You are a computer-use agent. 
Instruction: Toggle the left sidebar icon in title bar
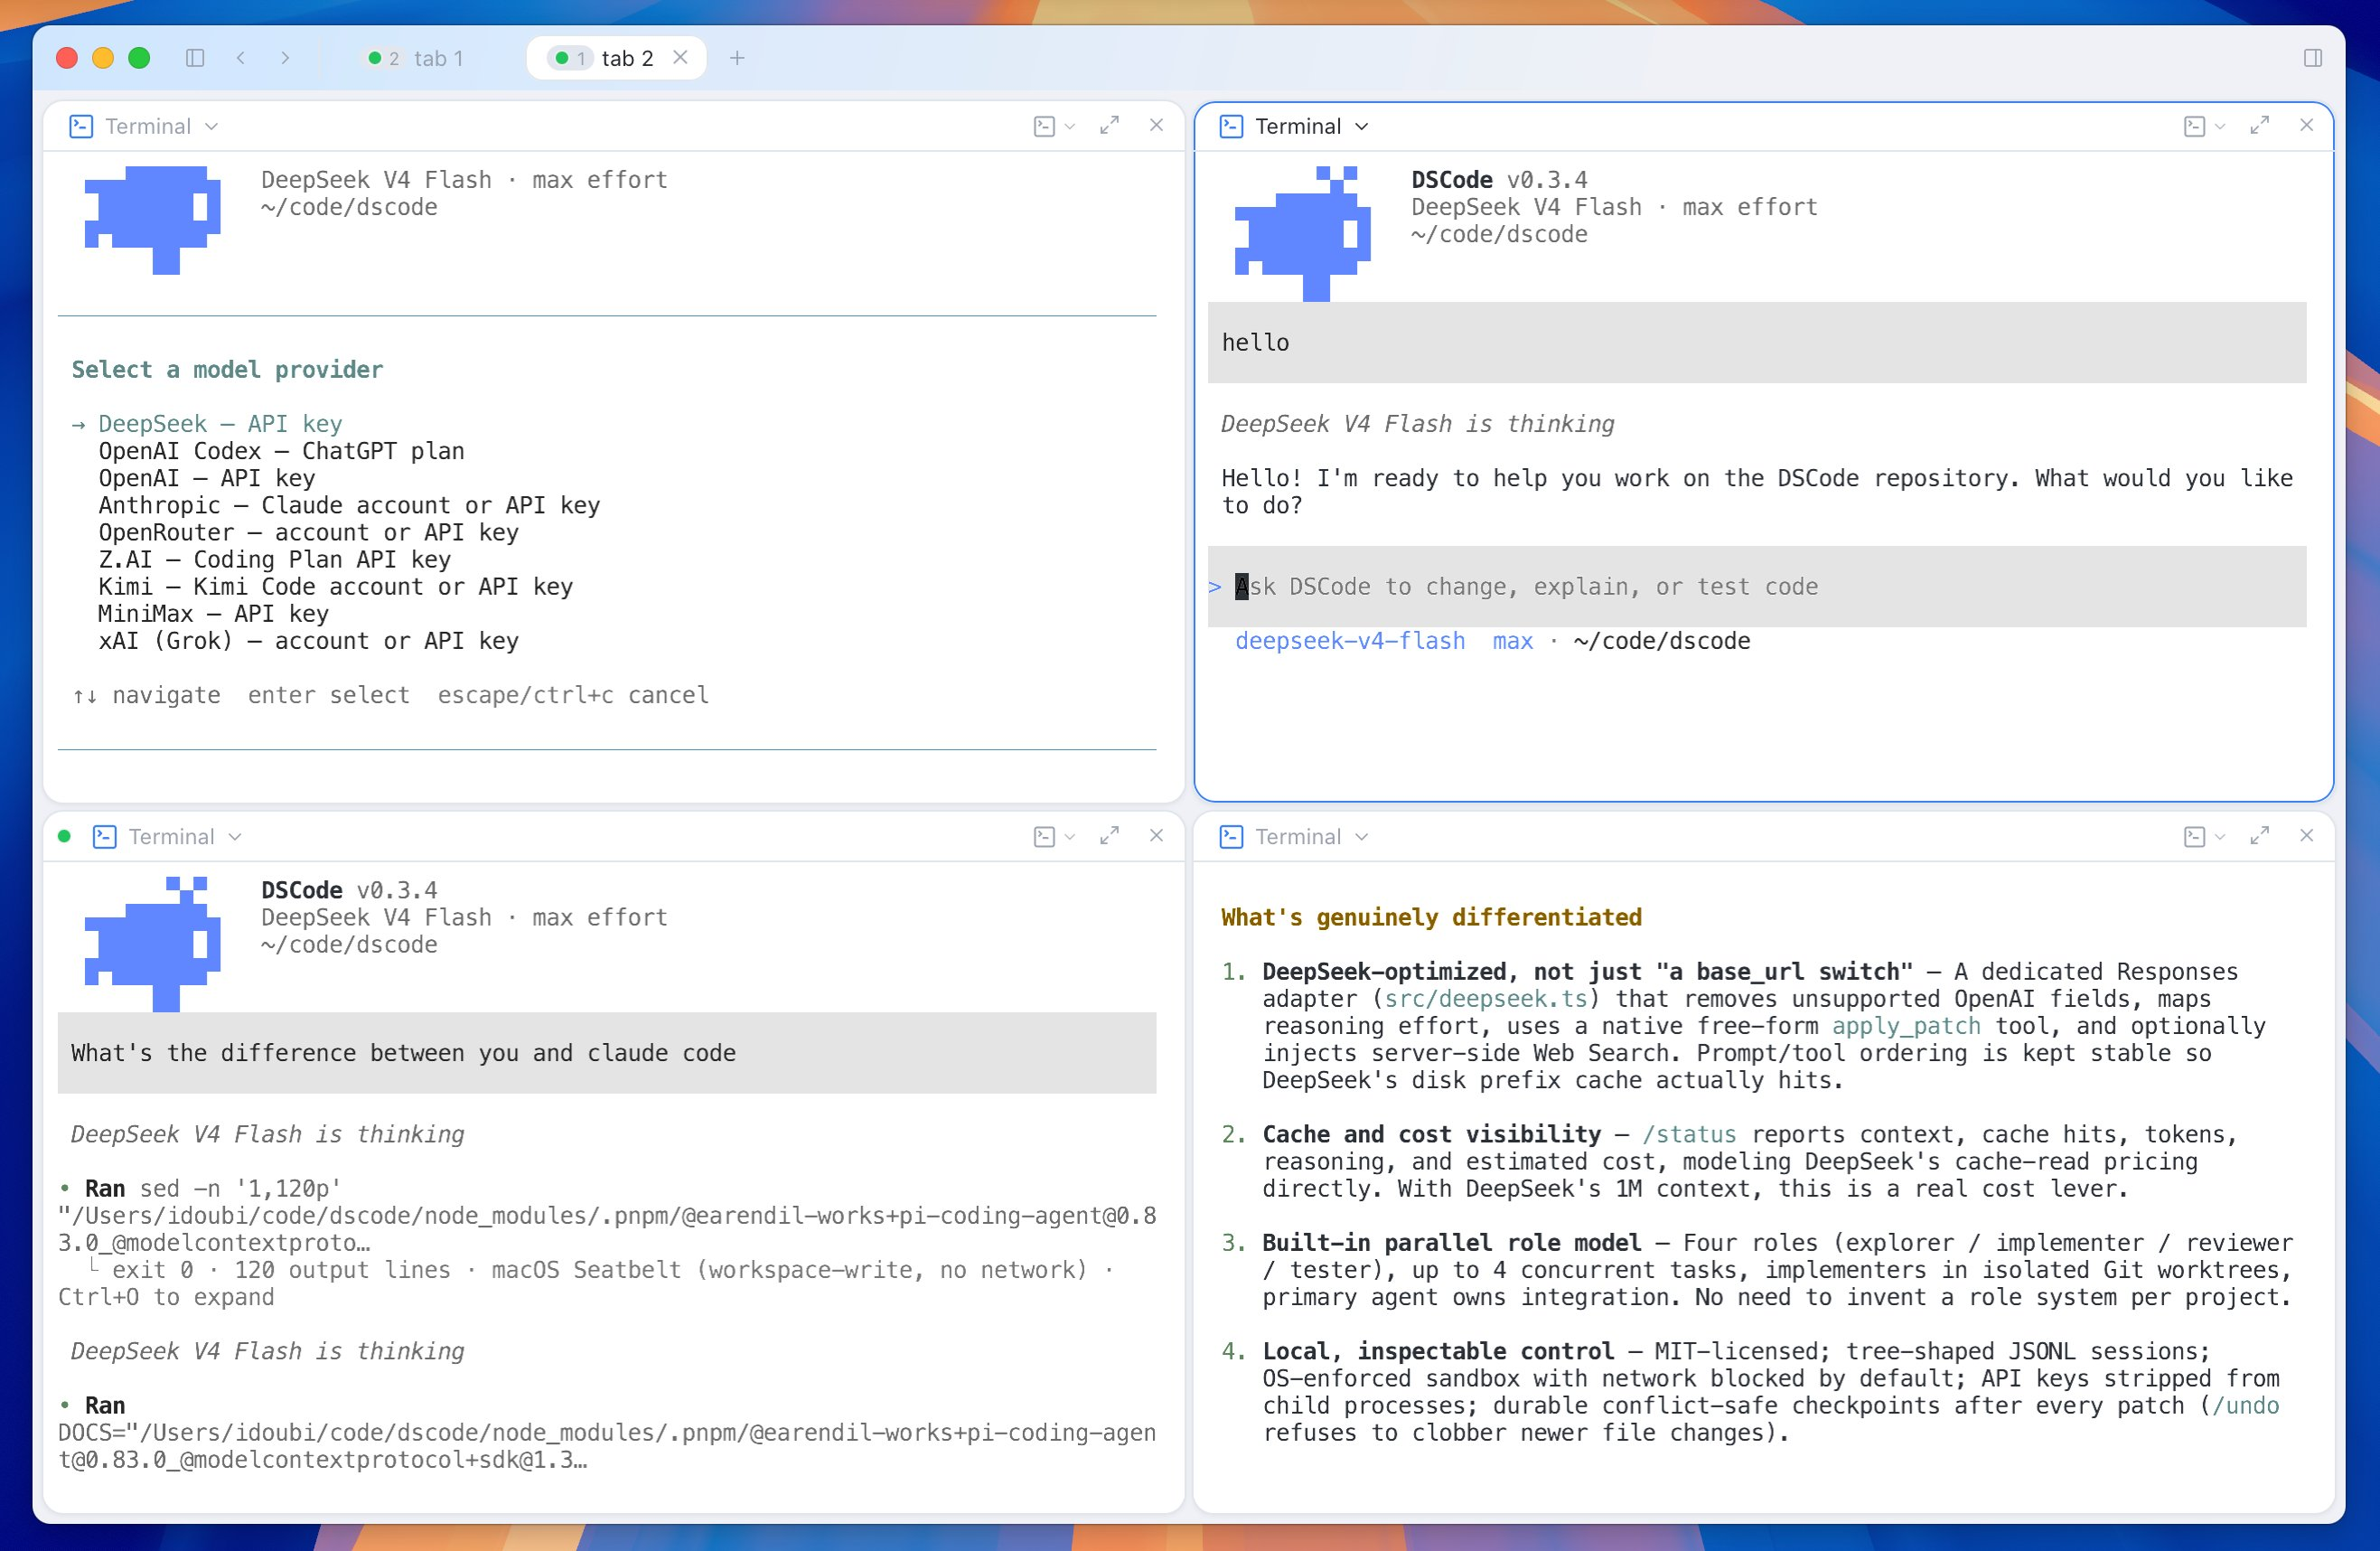tap(195, 58)
